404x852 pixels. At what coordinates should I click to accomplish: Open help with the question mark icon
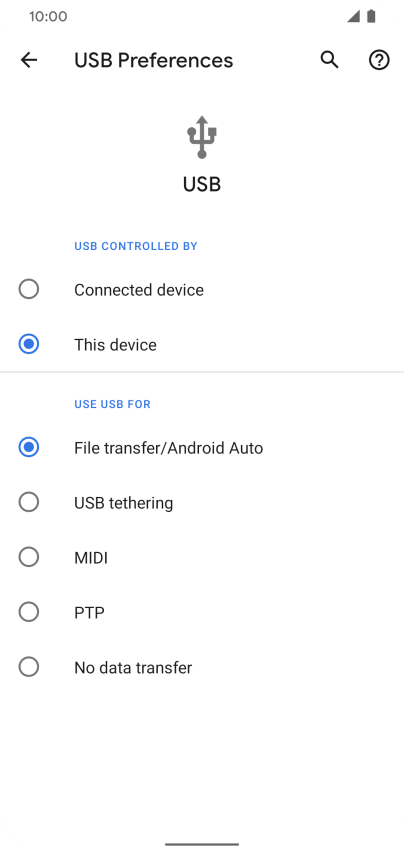click(x=379, y=60)
